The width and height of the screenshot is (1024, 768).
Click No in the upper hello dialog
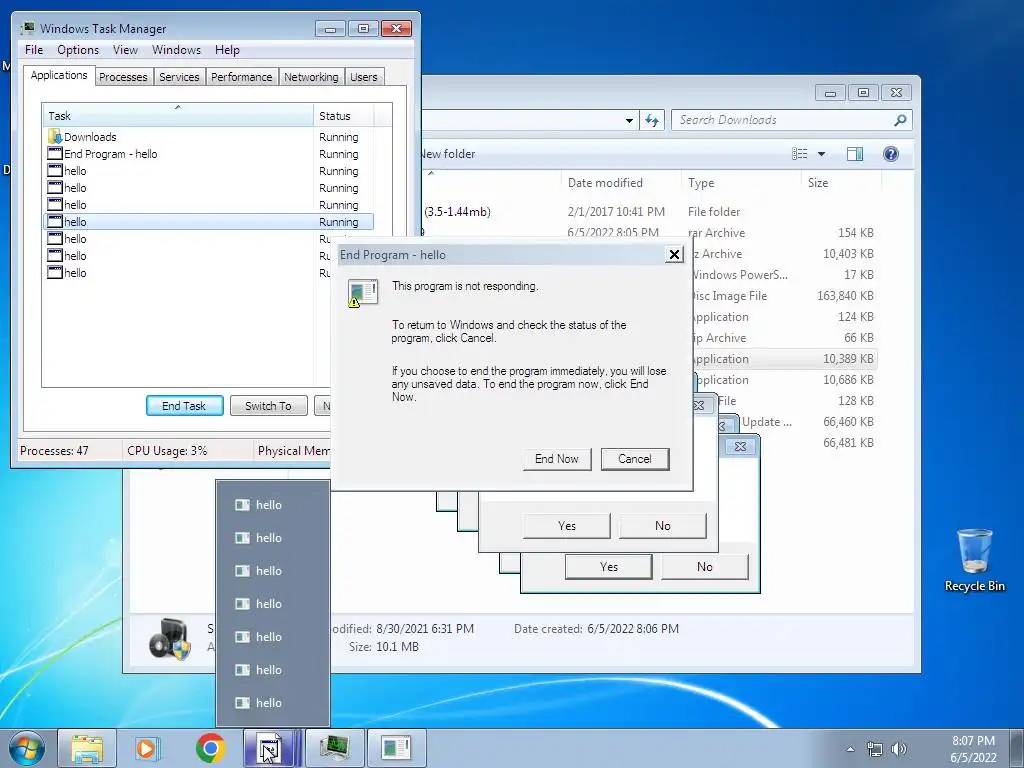tap(662, 526)
